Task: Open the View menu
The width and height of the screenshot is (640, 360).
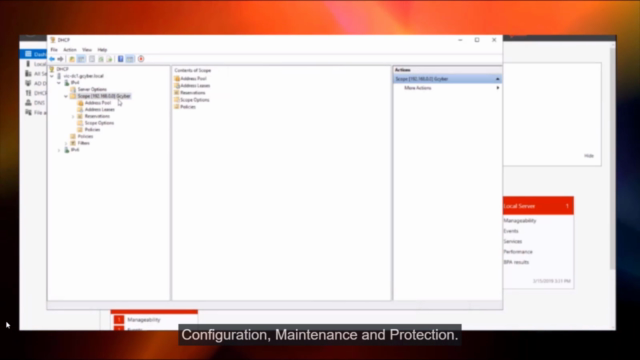Action: click(87, 50)
